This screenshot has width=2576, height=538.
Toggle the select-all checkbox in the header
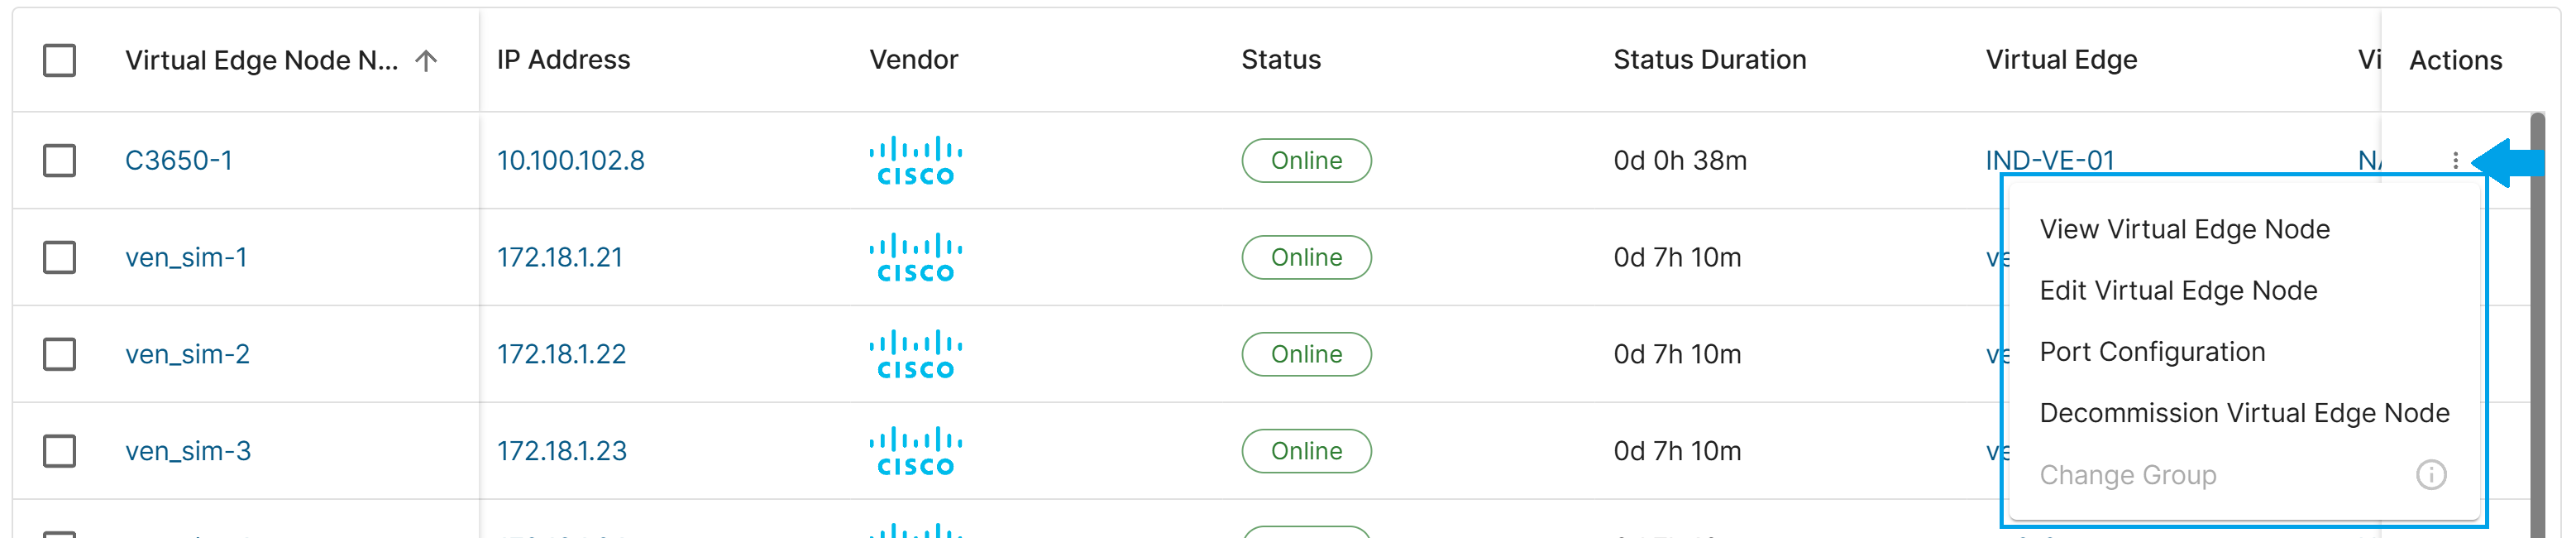point(60,60)
